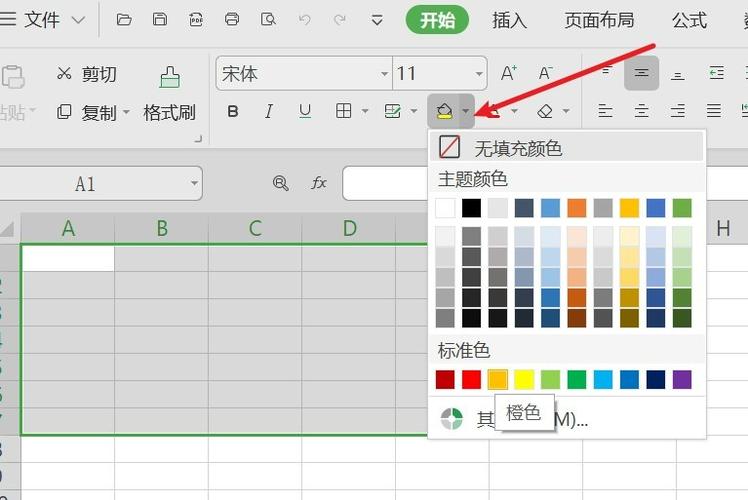Image resolution: width=748 pixels, height=500 pixels.
Task: Switch to the 公式 tab
Action: click(689, 20)
